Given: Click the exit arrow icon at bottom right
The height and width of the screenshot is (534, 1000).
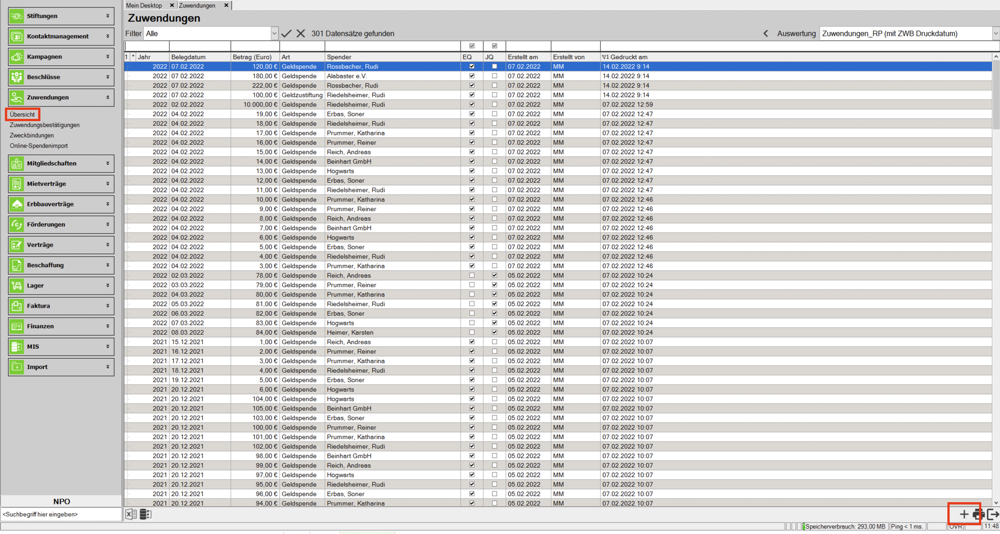Looking at the screenshot, I should pyautogui.click(x=992, y=514).
